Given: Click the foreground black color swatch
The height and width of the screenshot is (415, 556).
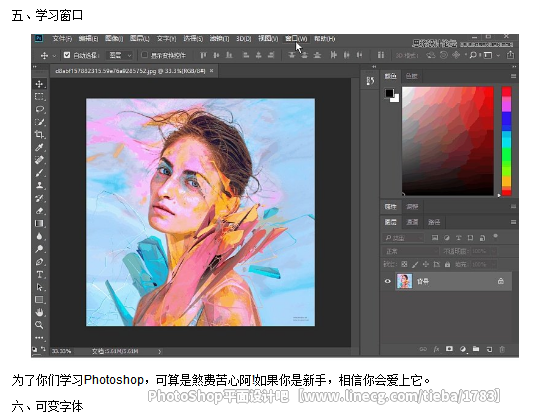Looking at the screenshot, I should (x=389, y=93).
